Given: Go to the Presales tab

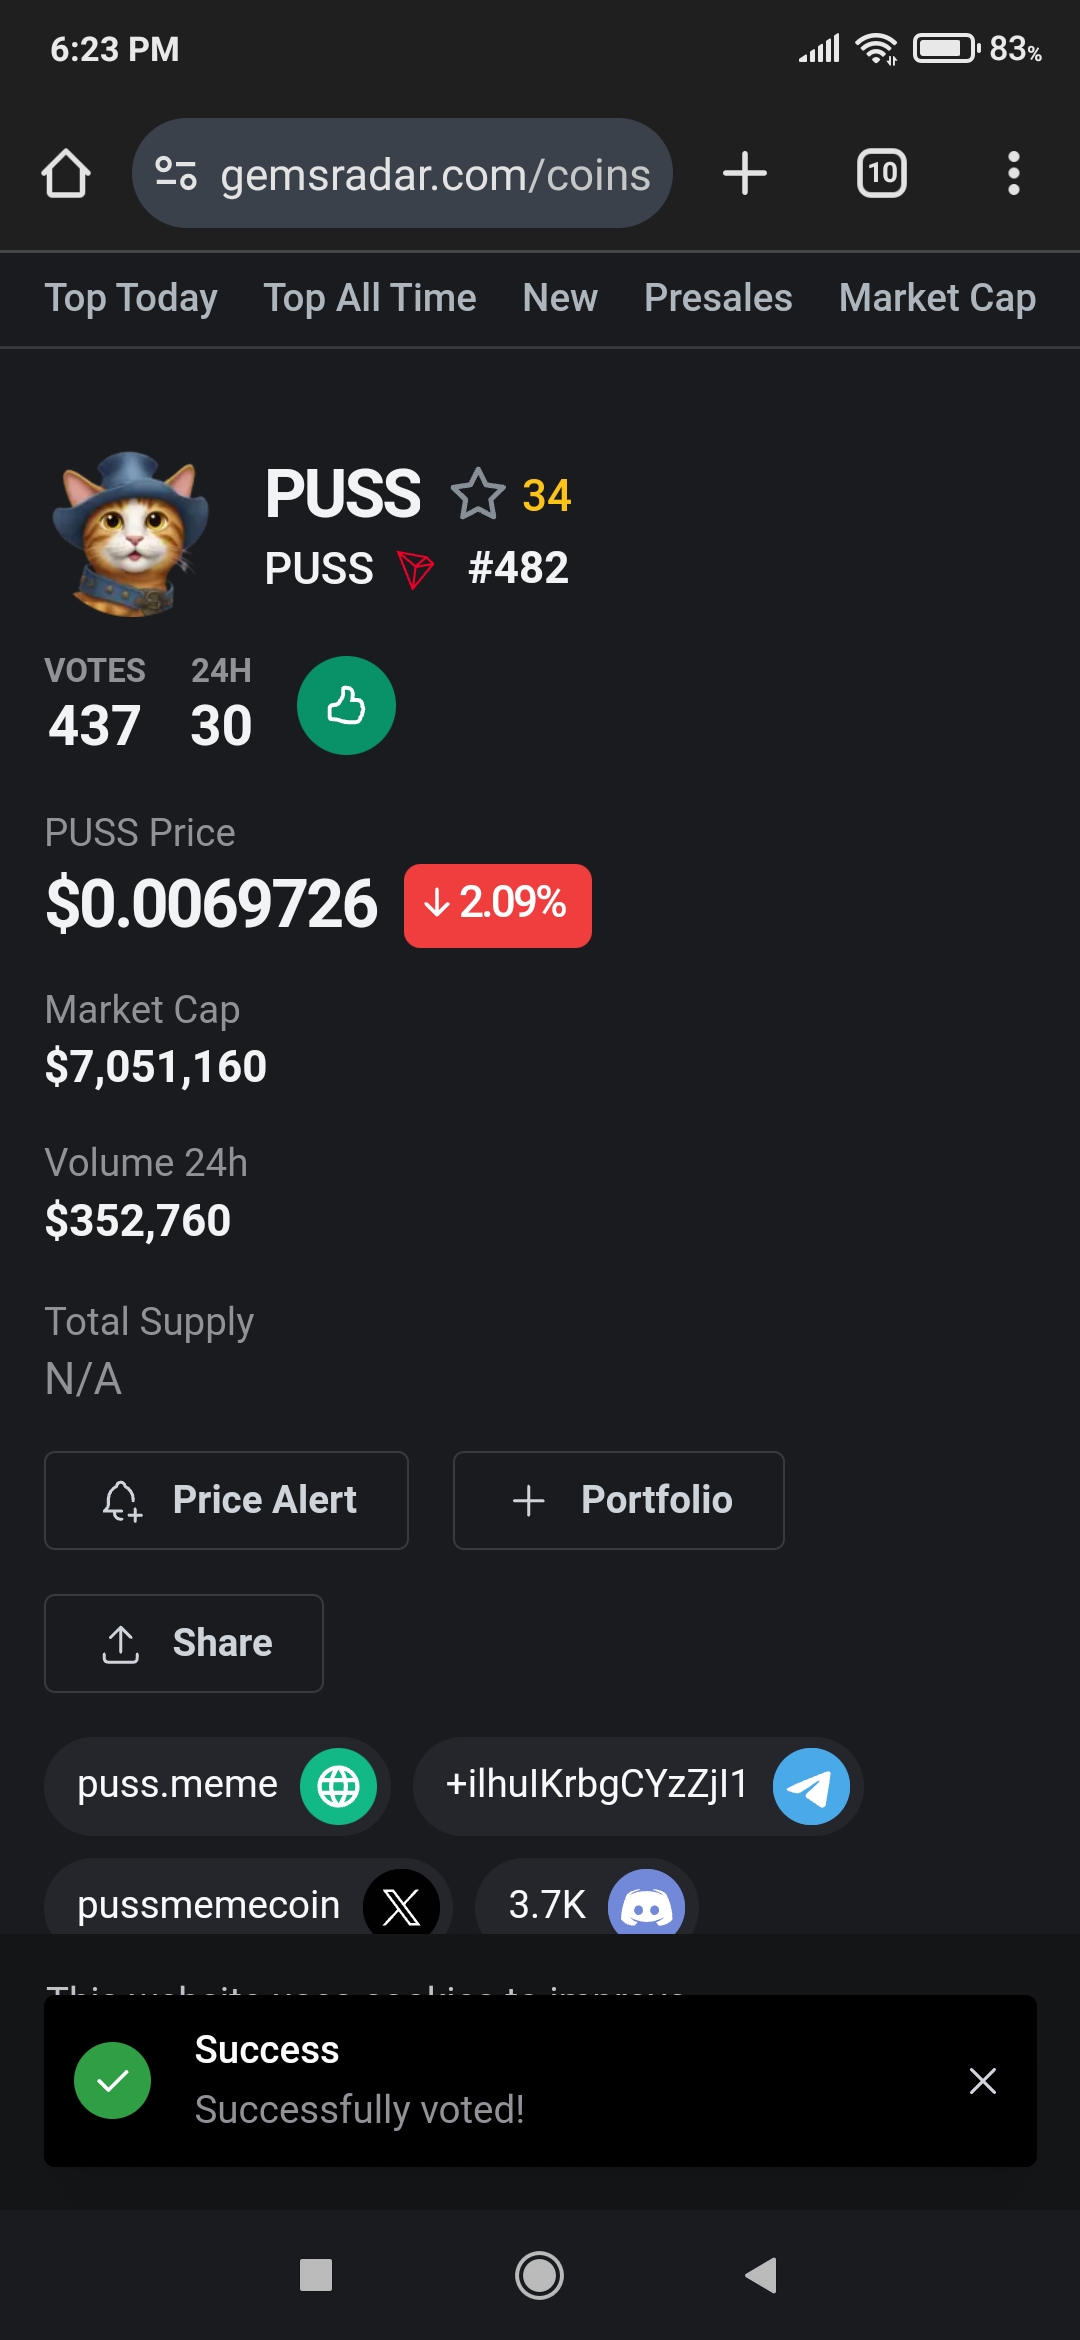Looking at the screenshot, I should [x=718, y=298].
